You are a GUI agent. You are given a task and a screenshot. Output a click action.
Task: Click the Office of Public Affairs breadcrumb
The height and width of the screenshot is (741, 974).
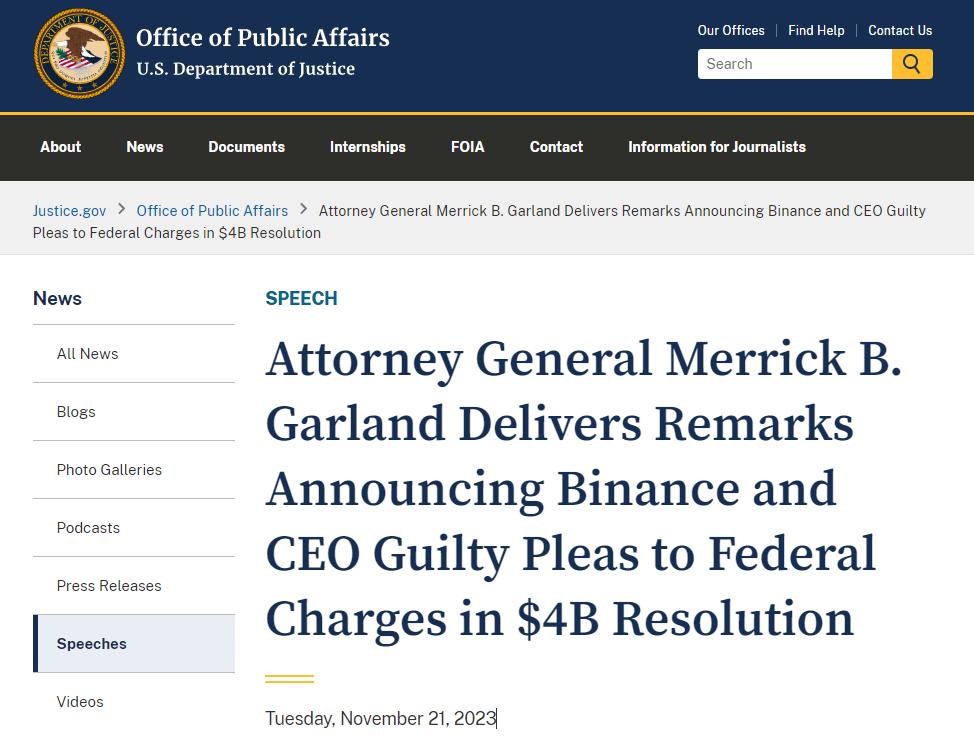click(212, 211)
